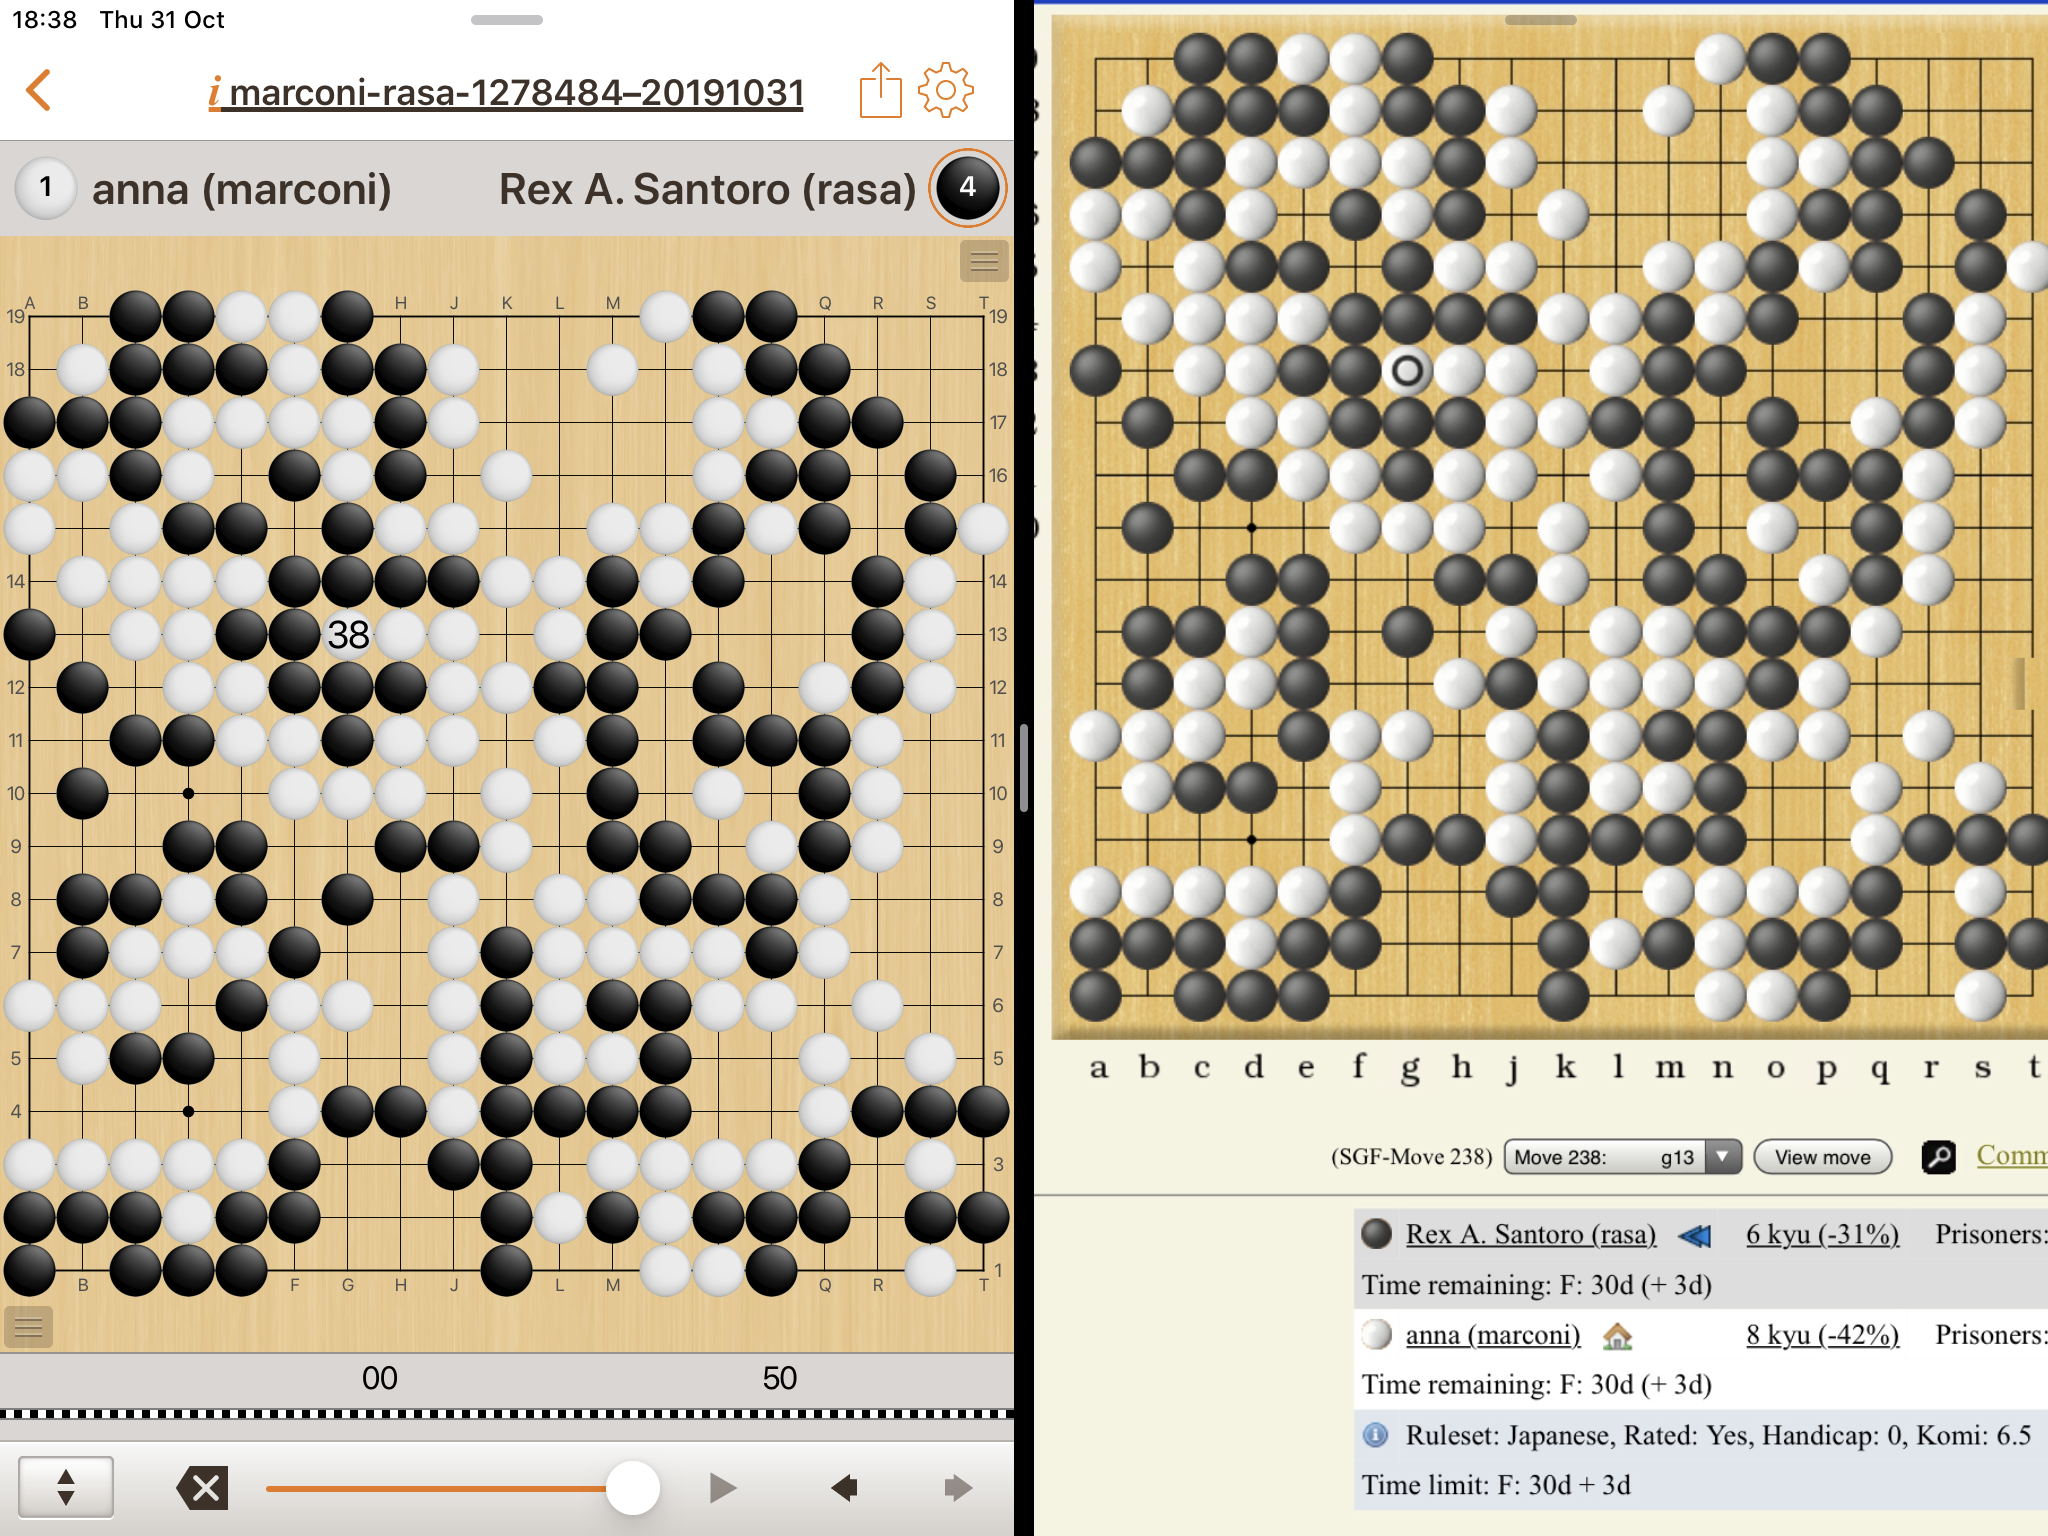Tap the left app's top grabber handle
The width and height of the screenshot is (2048, 1536).
tap(506, 20)
